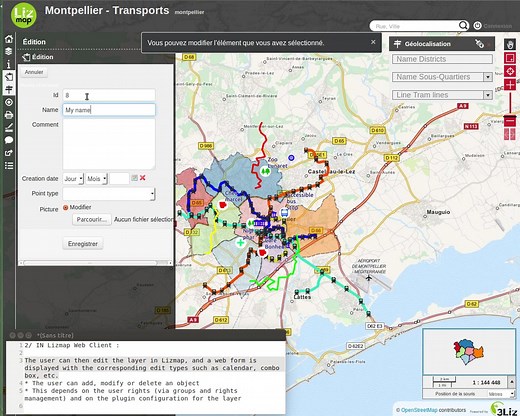Click the Connexion login link
Screen dimensions: 520x416
point(497,26)
